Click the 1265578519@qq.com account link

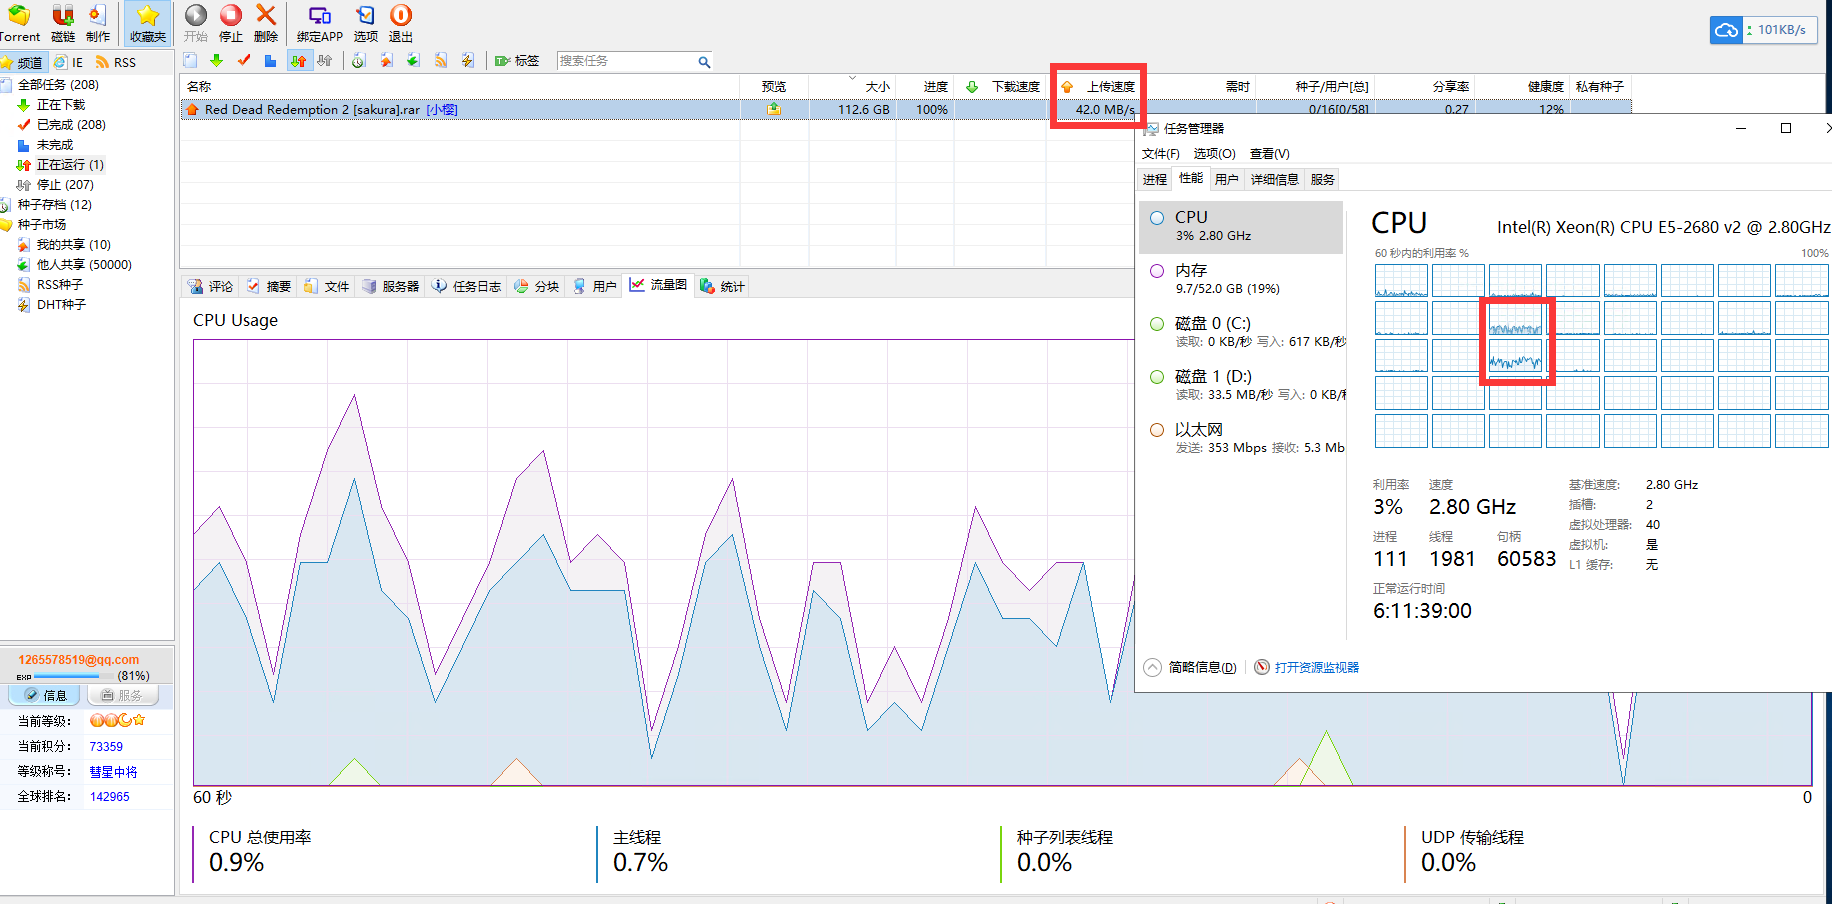coord(79,660)
